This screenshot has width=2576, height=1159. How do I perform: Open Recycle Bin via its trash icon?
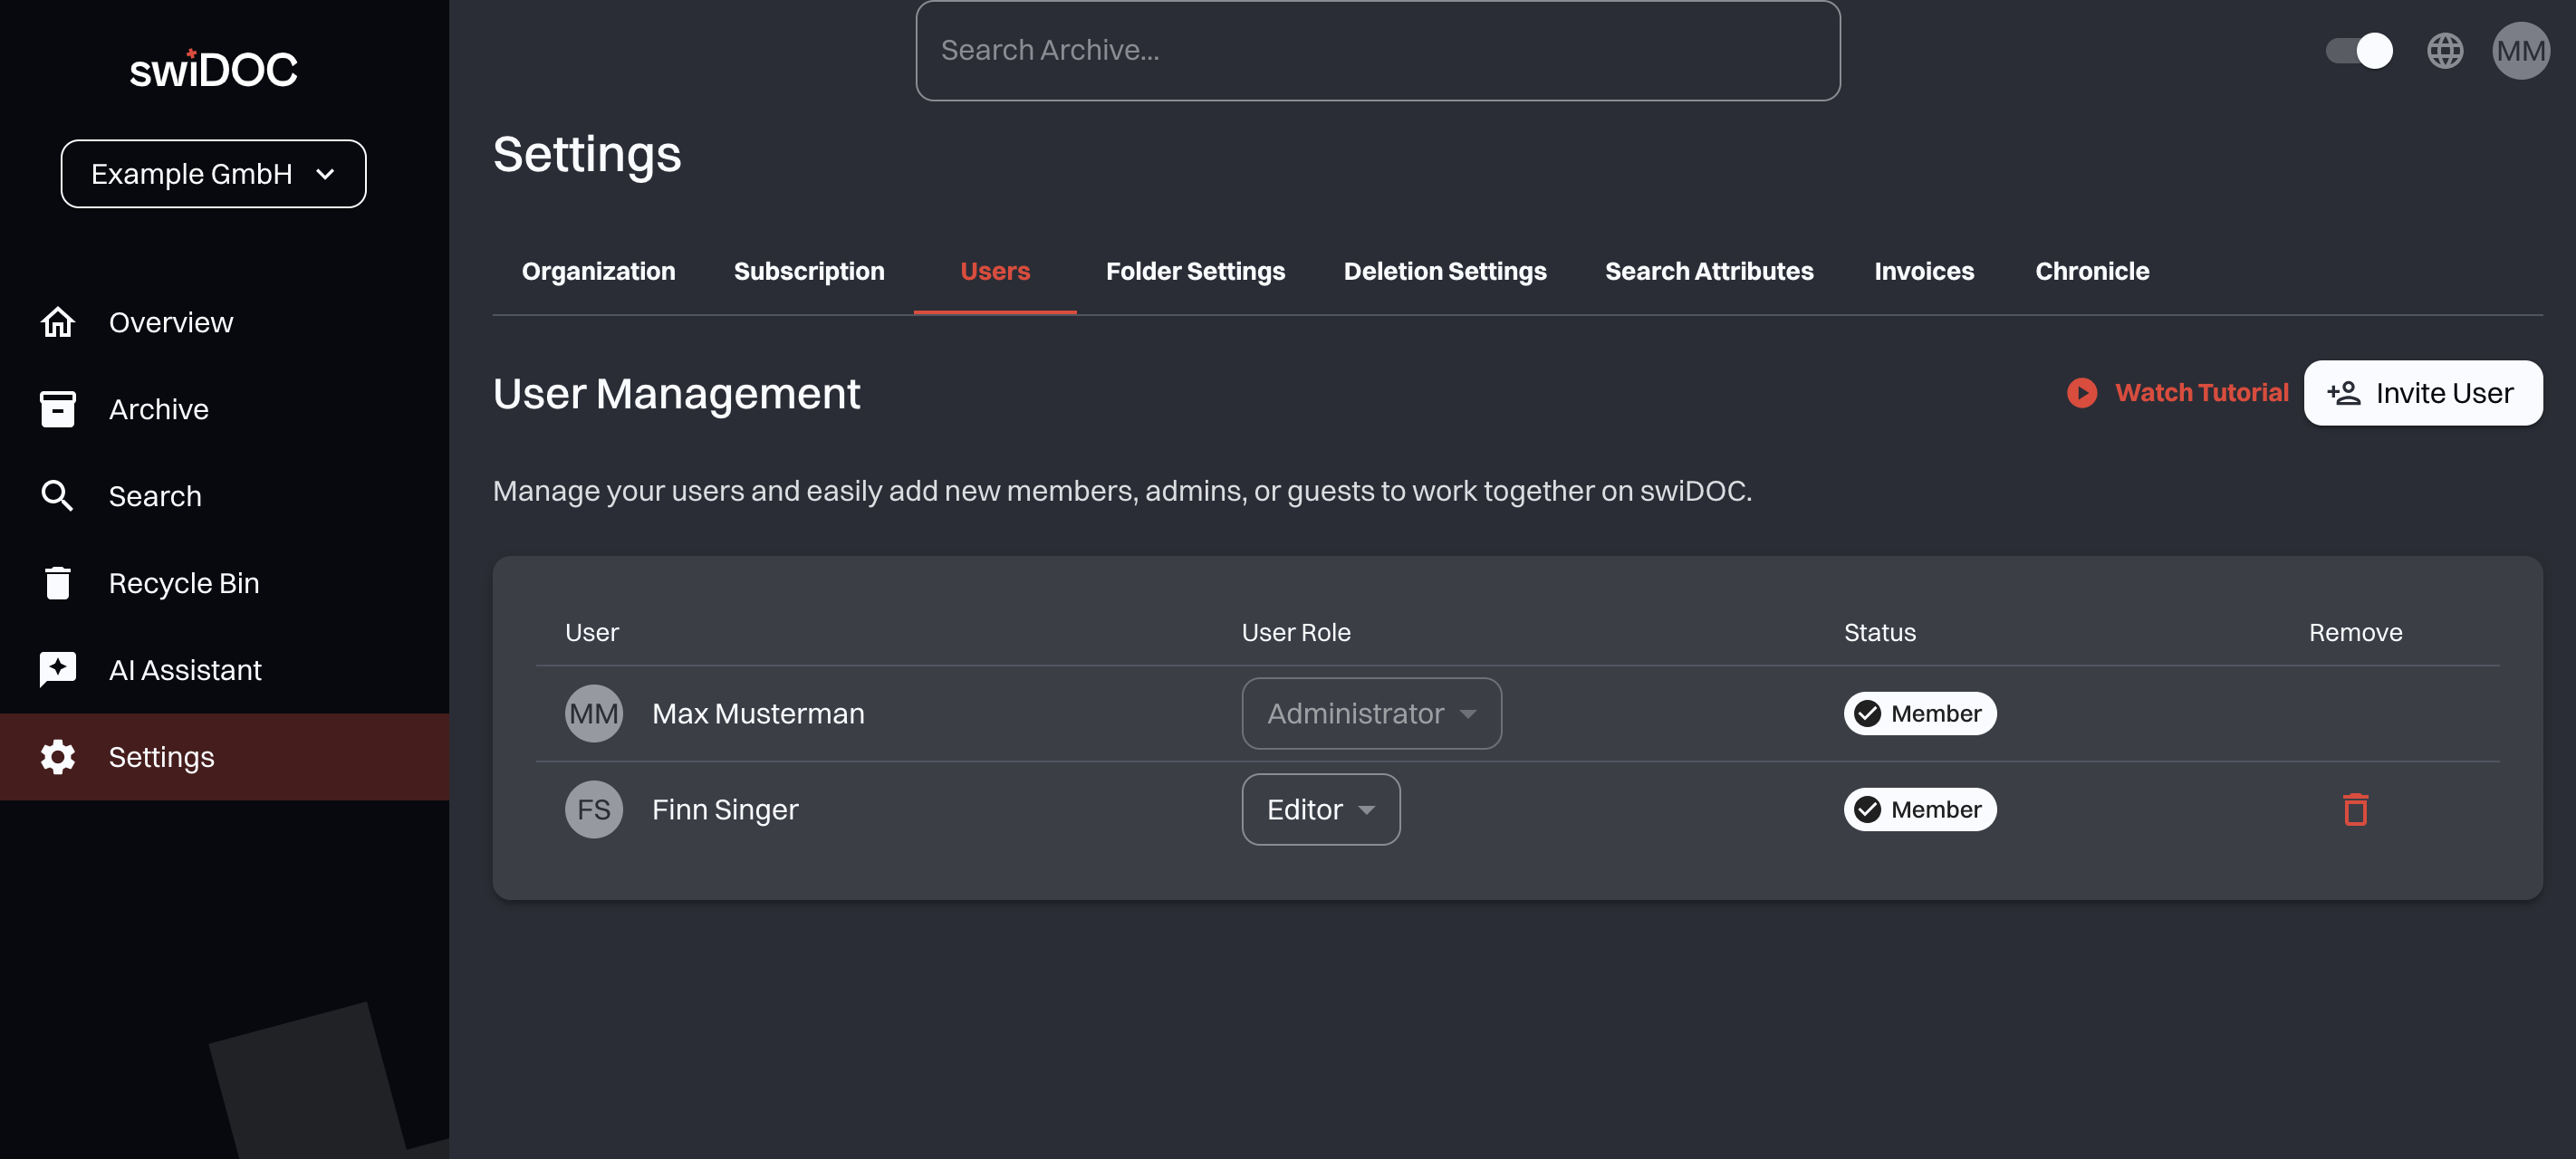pos(57,583)
